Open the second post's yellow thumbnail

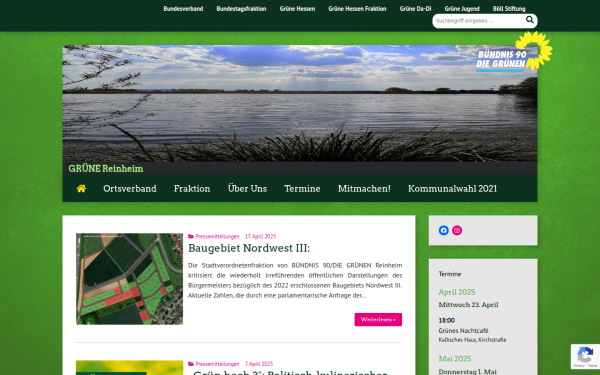(129, 368)
